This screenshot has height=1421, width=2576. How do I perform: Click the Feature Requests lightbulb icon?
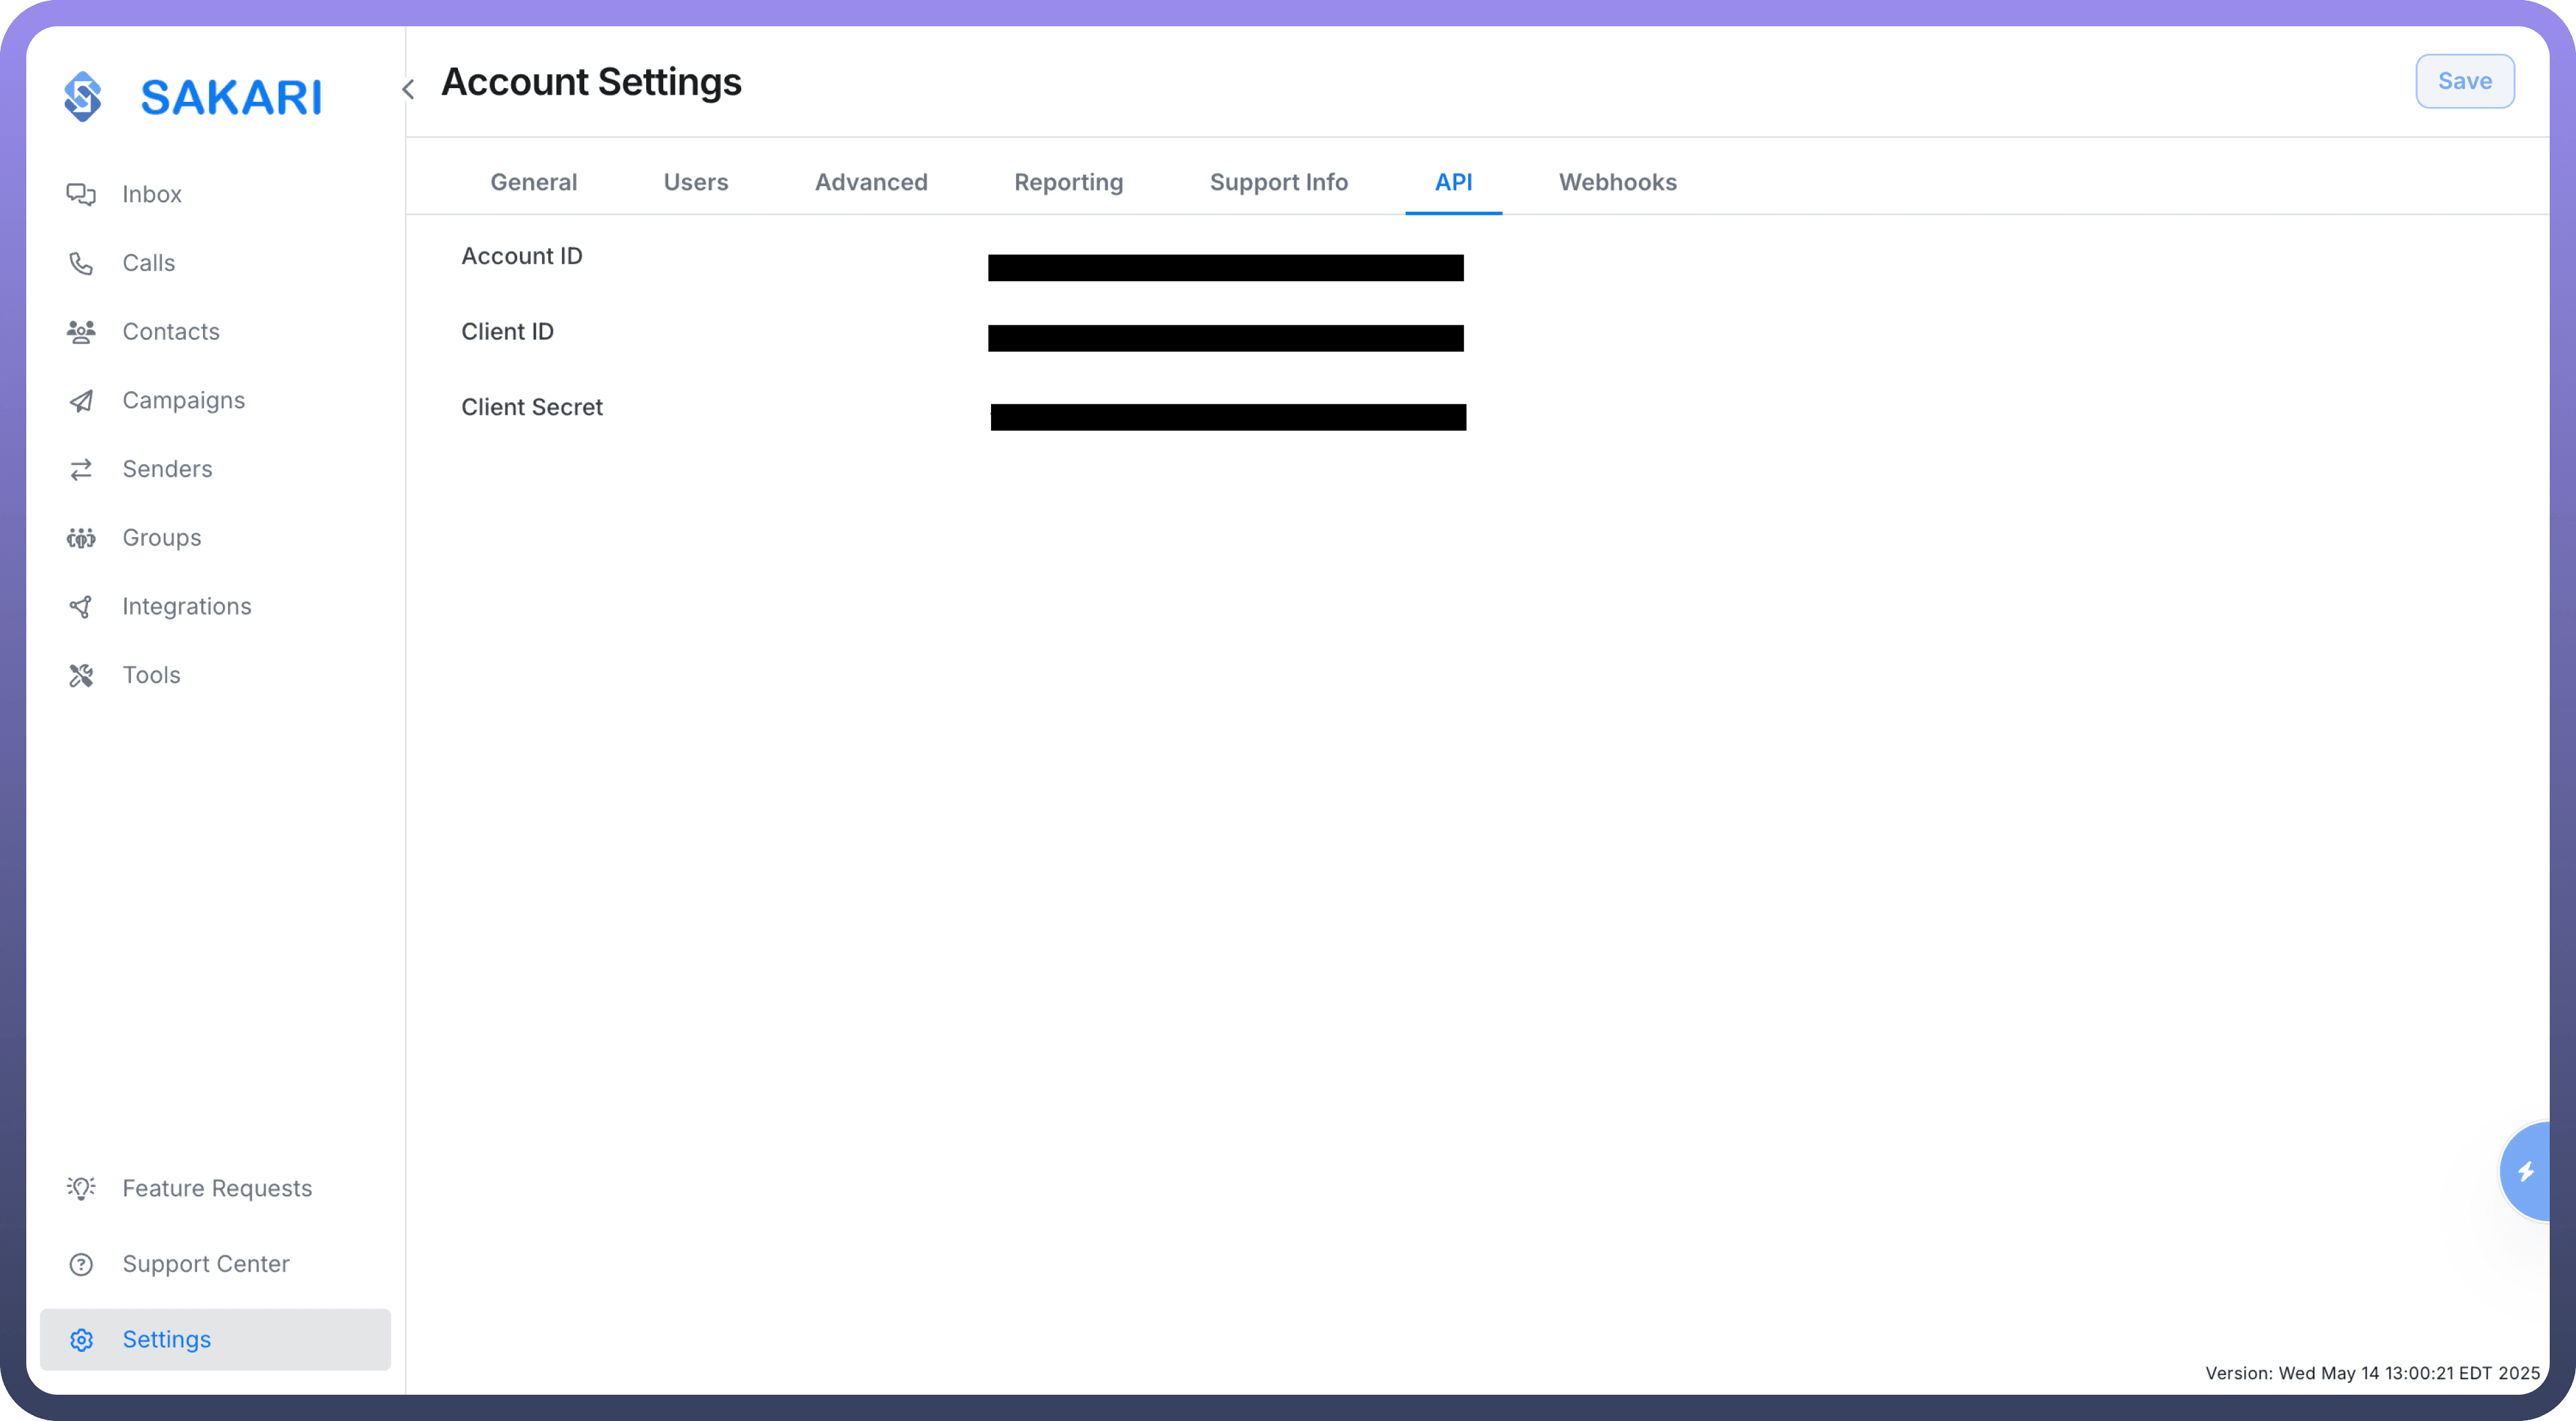(81, 1188)
